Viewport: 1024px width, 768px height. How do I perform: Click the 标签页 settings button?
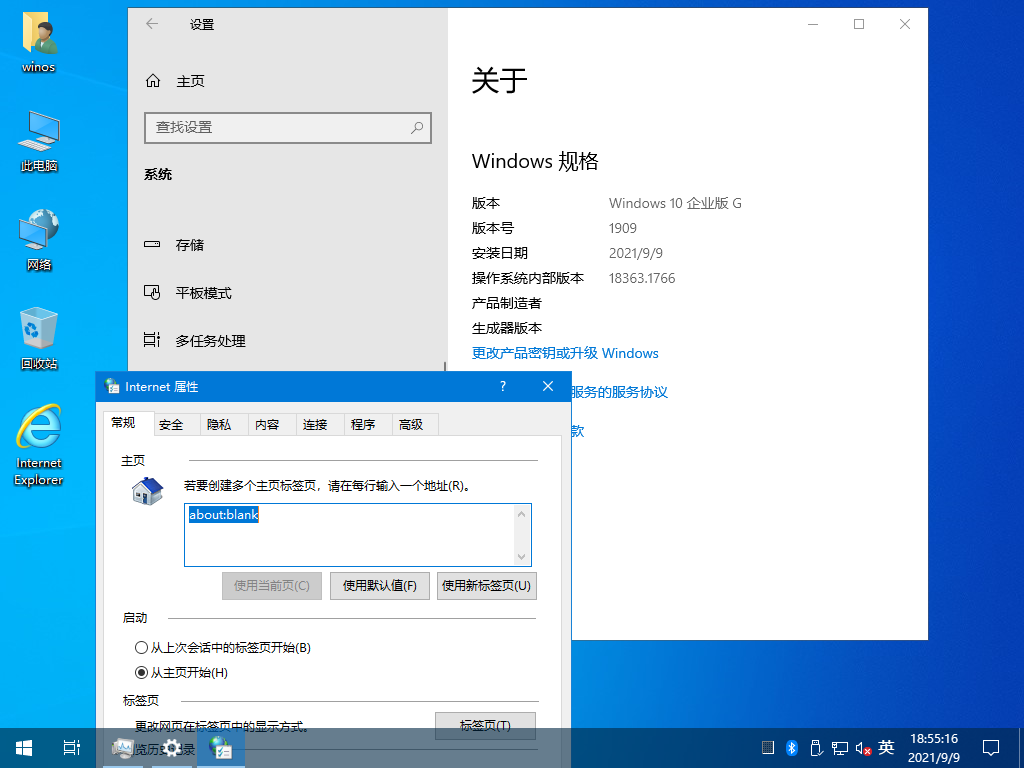coord(485,726)
